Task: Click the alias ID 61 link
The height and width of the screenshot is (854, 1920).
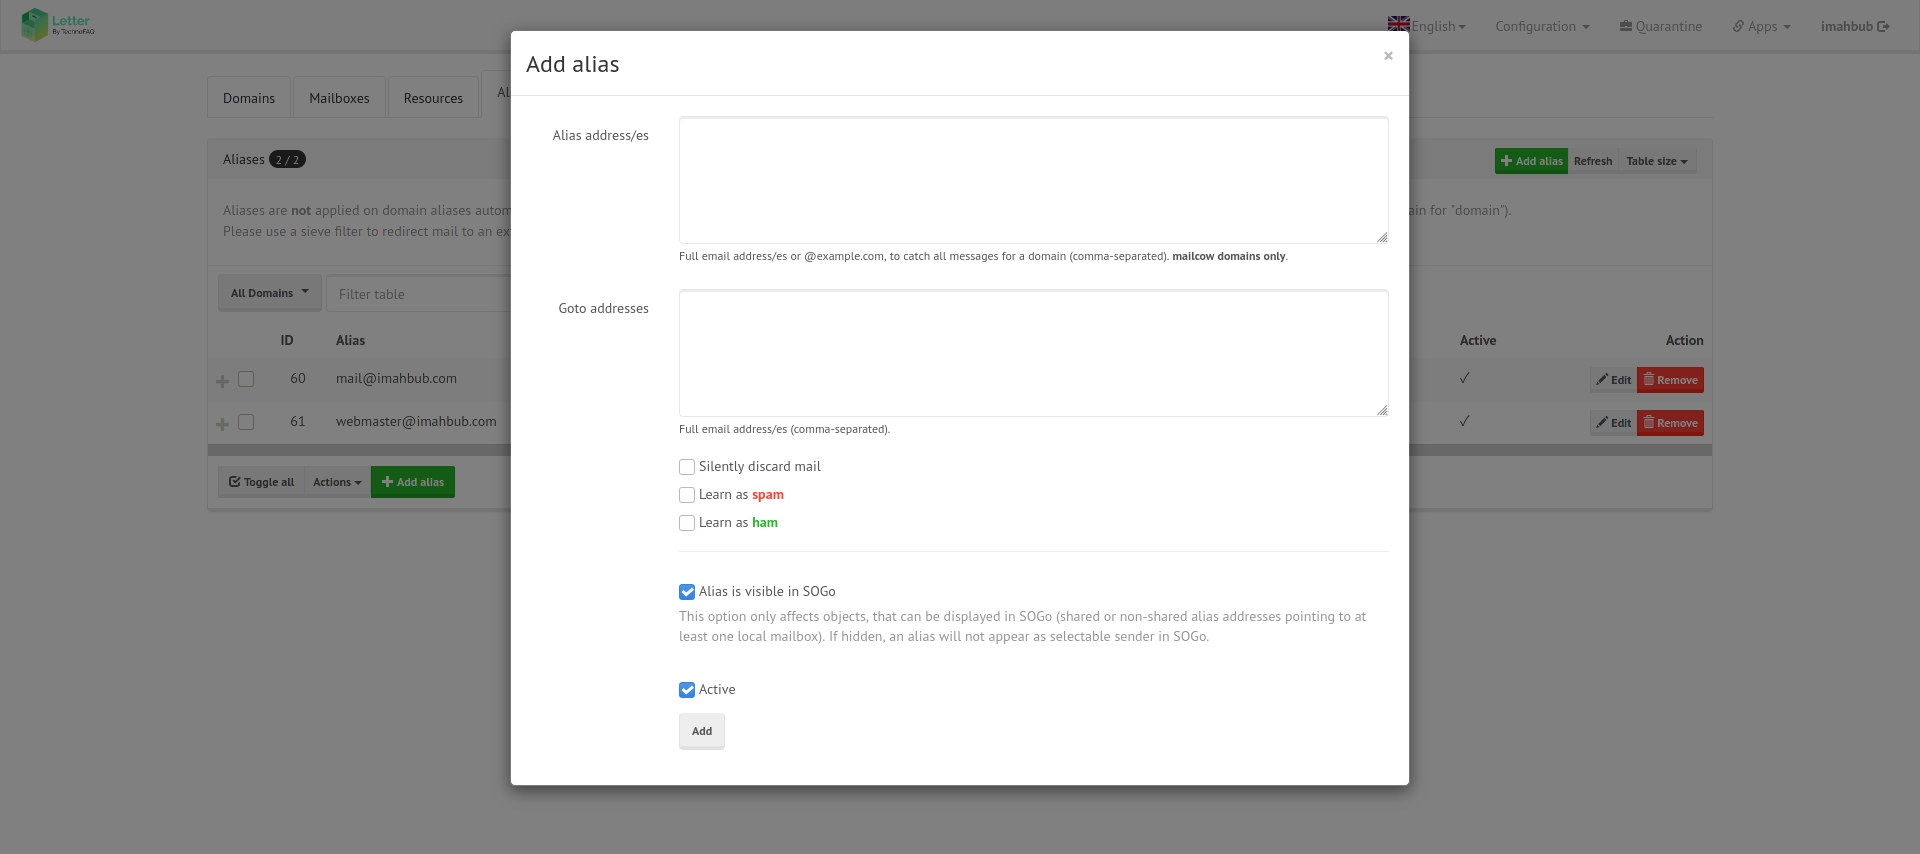Action: pos(298,422)
